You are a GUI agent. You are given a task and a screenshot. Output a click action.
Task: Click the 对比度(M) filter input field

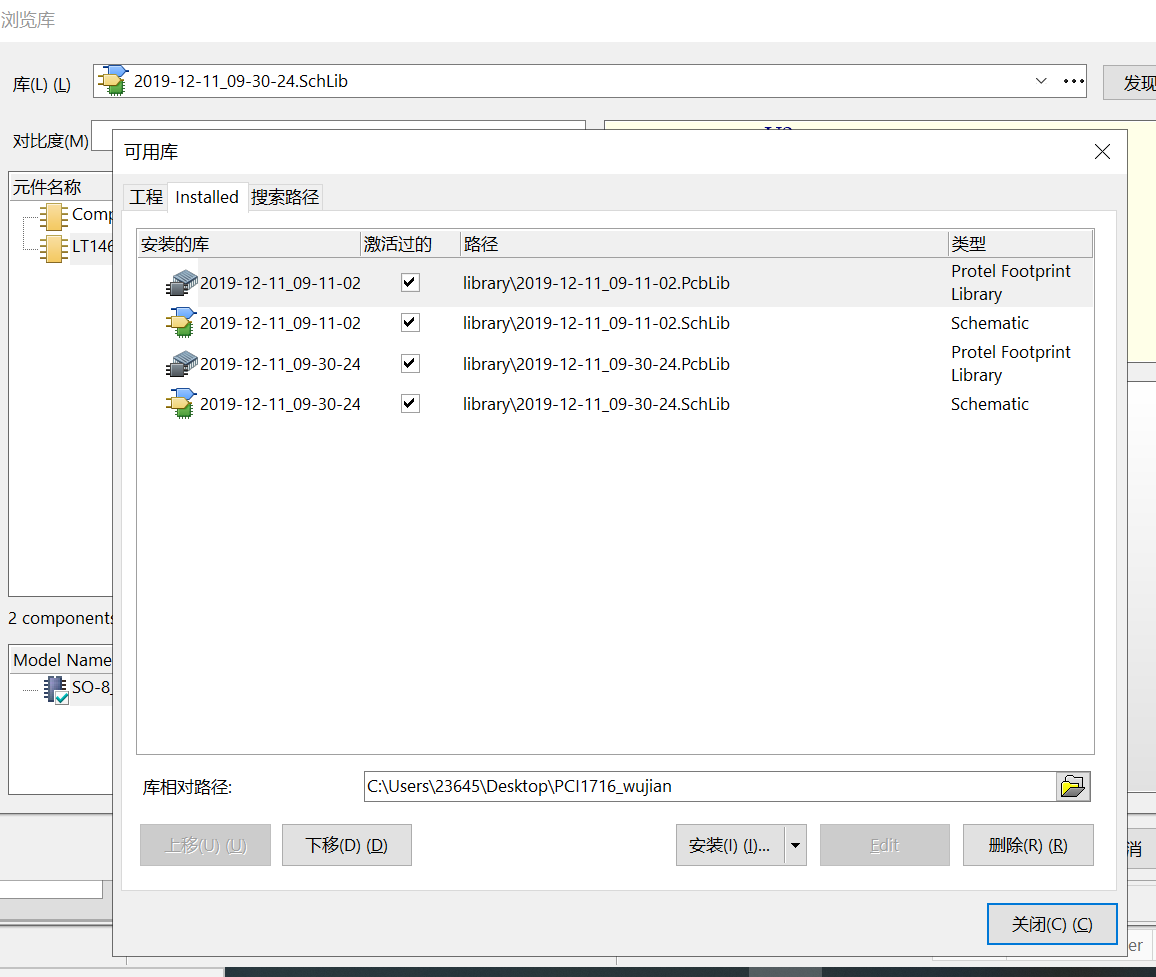coord(102,136)
